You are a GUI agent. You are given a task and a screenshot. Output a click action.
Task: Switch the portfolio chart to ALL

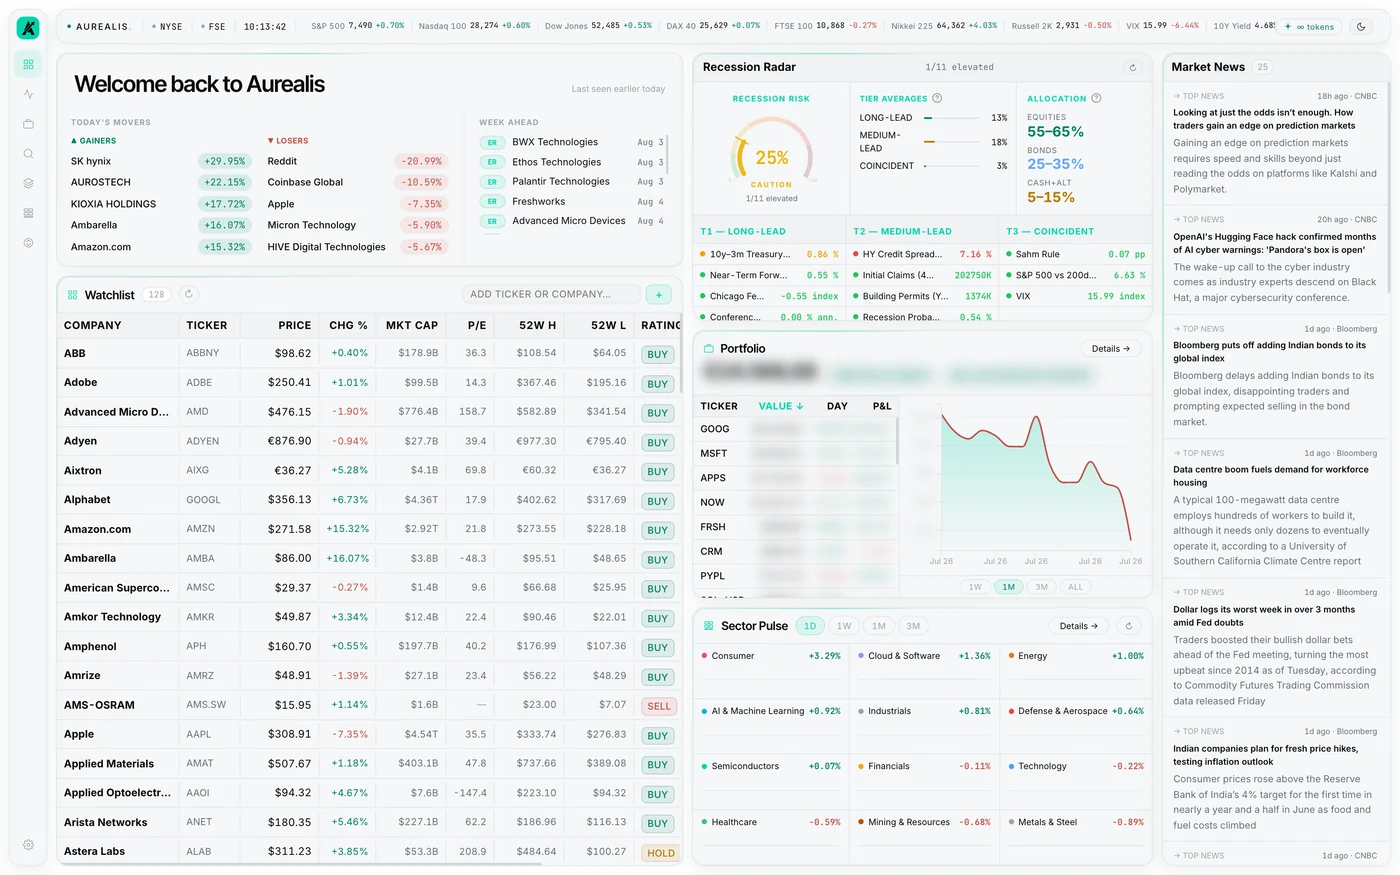1075,587
